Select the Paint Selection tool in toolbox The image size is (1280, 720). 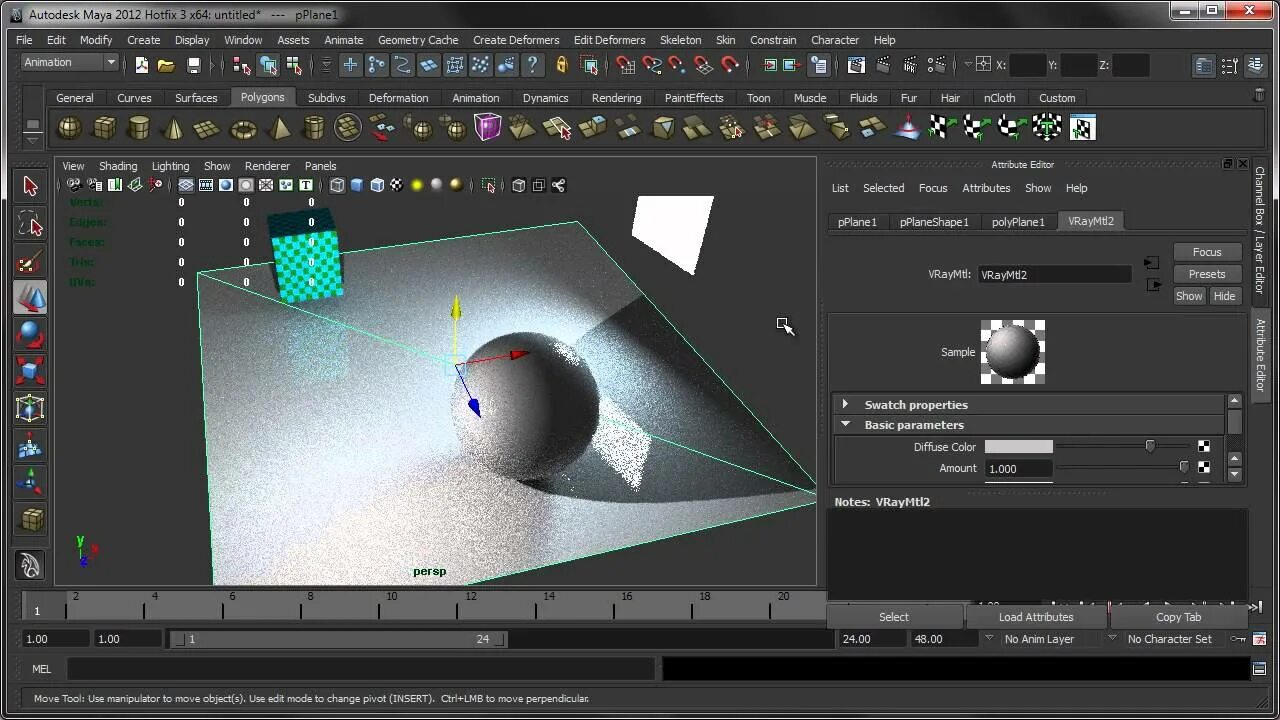(30, 261)
